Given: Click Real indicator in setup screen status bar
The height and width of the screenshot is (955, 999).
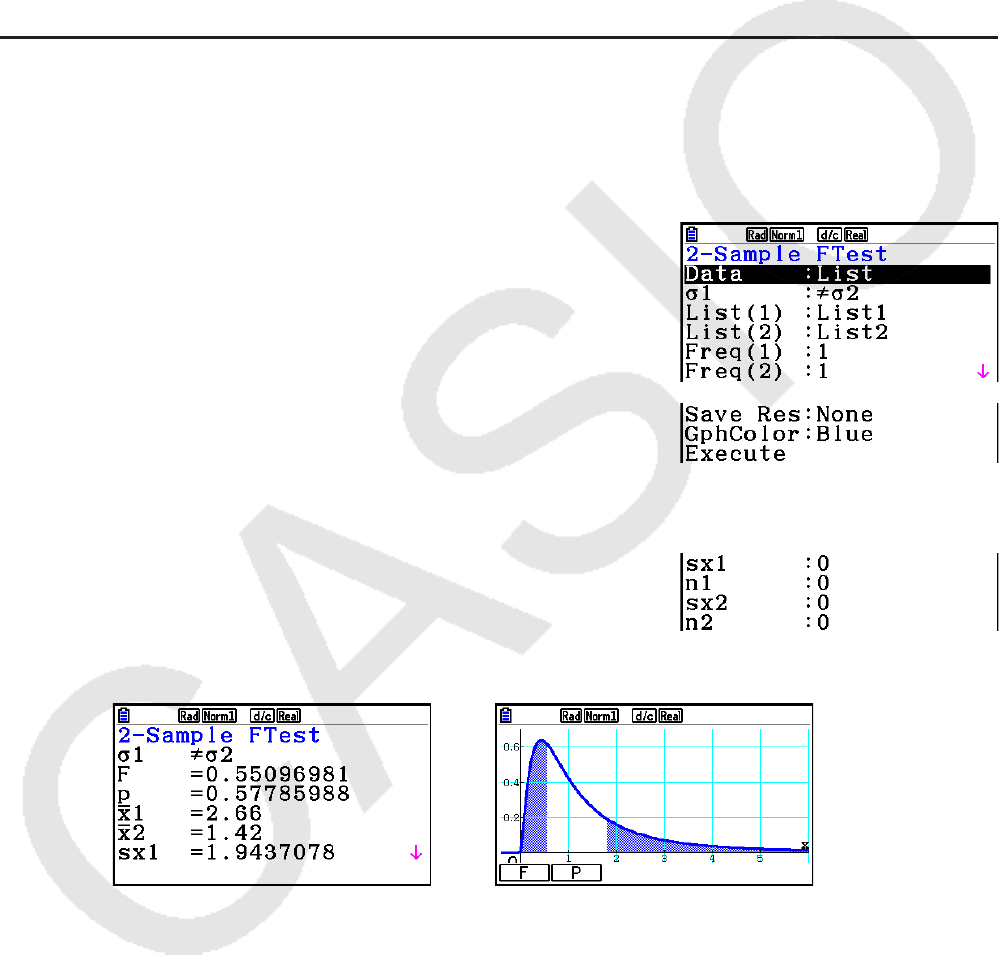Looking at the screenshot, I should [x=856, y=235].
